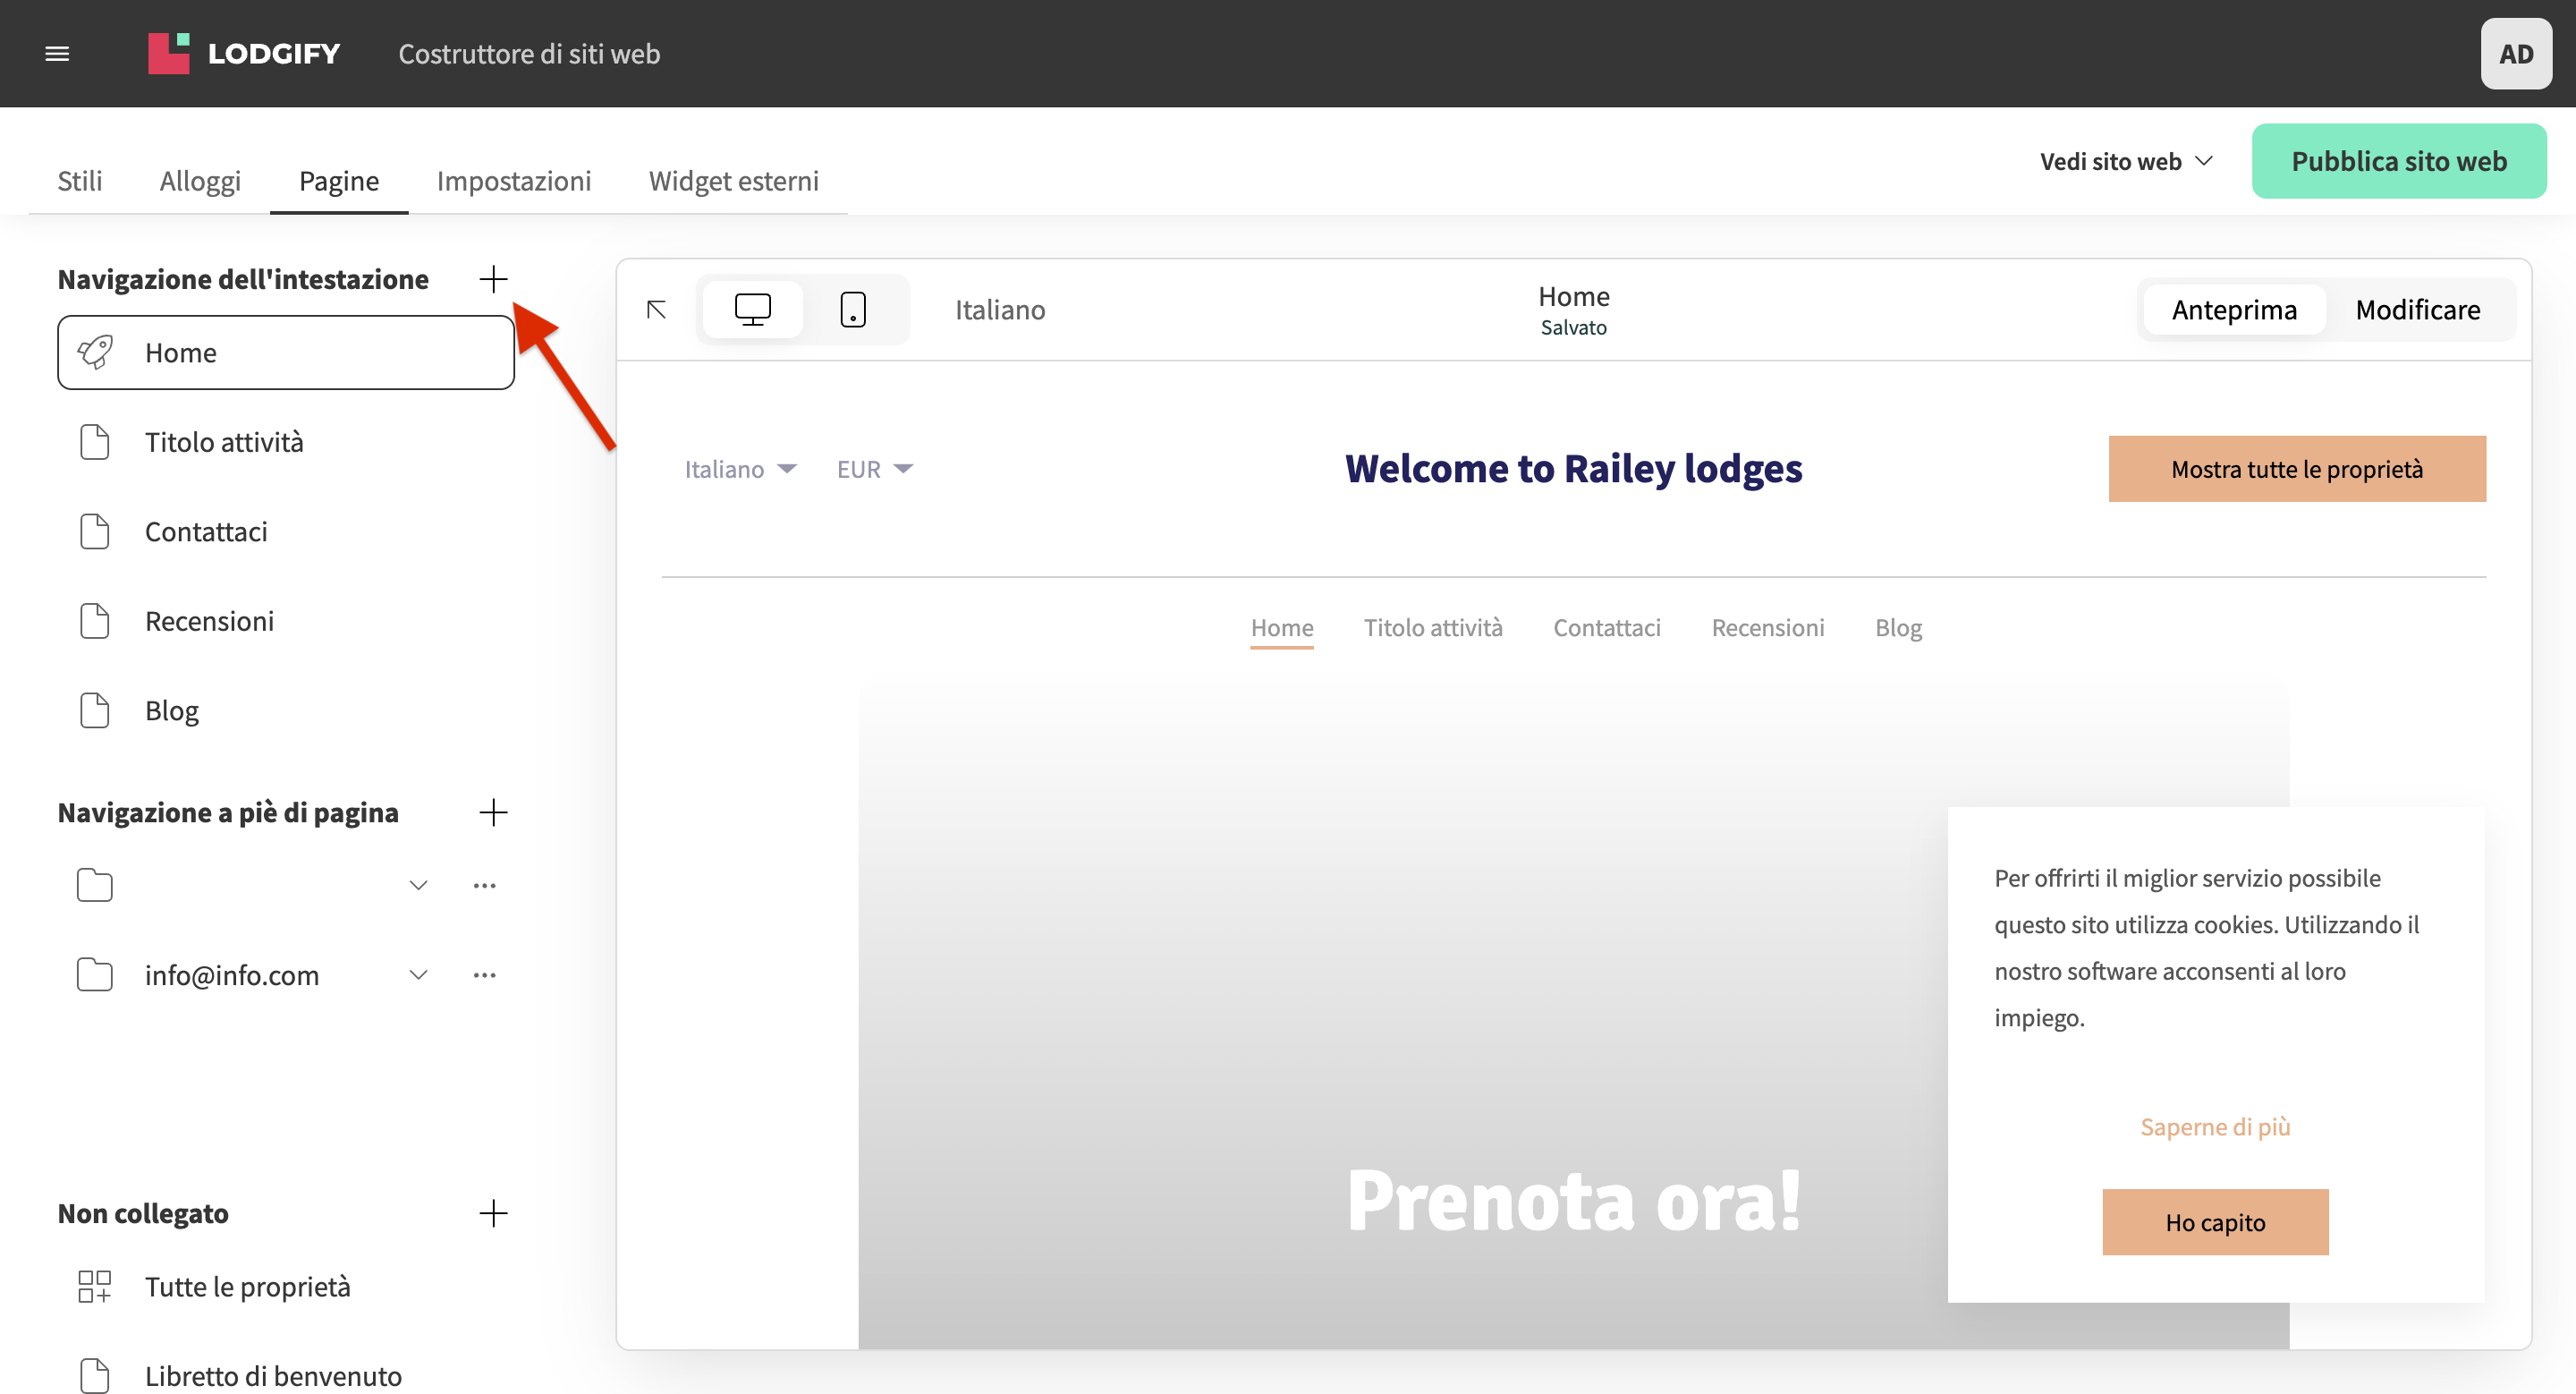Open the EUR currency dropdown
The height and width of the screenshot is (1394, 2576).
[875, 469]
